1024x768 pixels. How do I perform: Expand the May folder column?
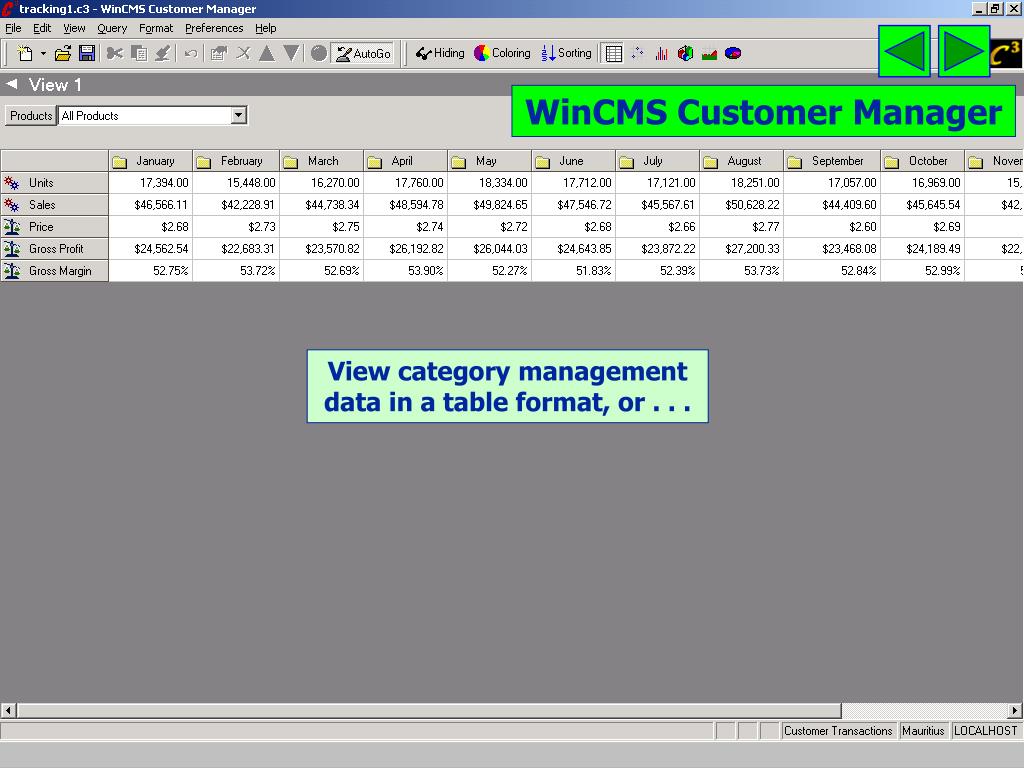[459, 161]
